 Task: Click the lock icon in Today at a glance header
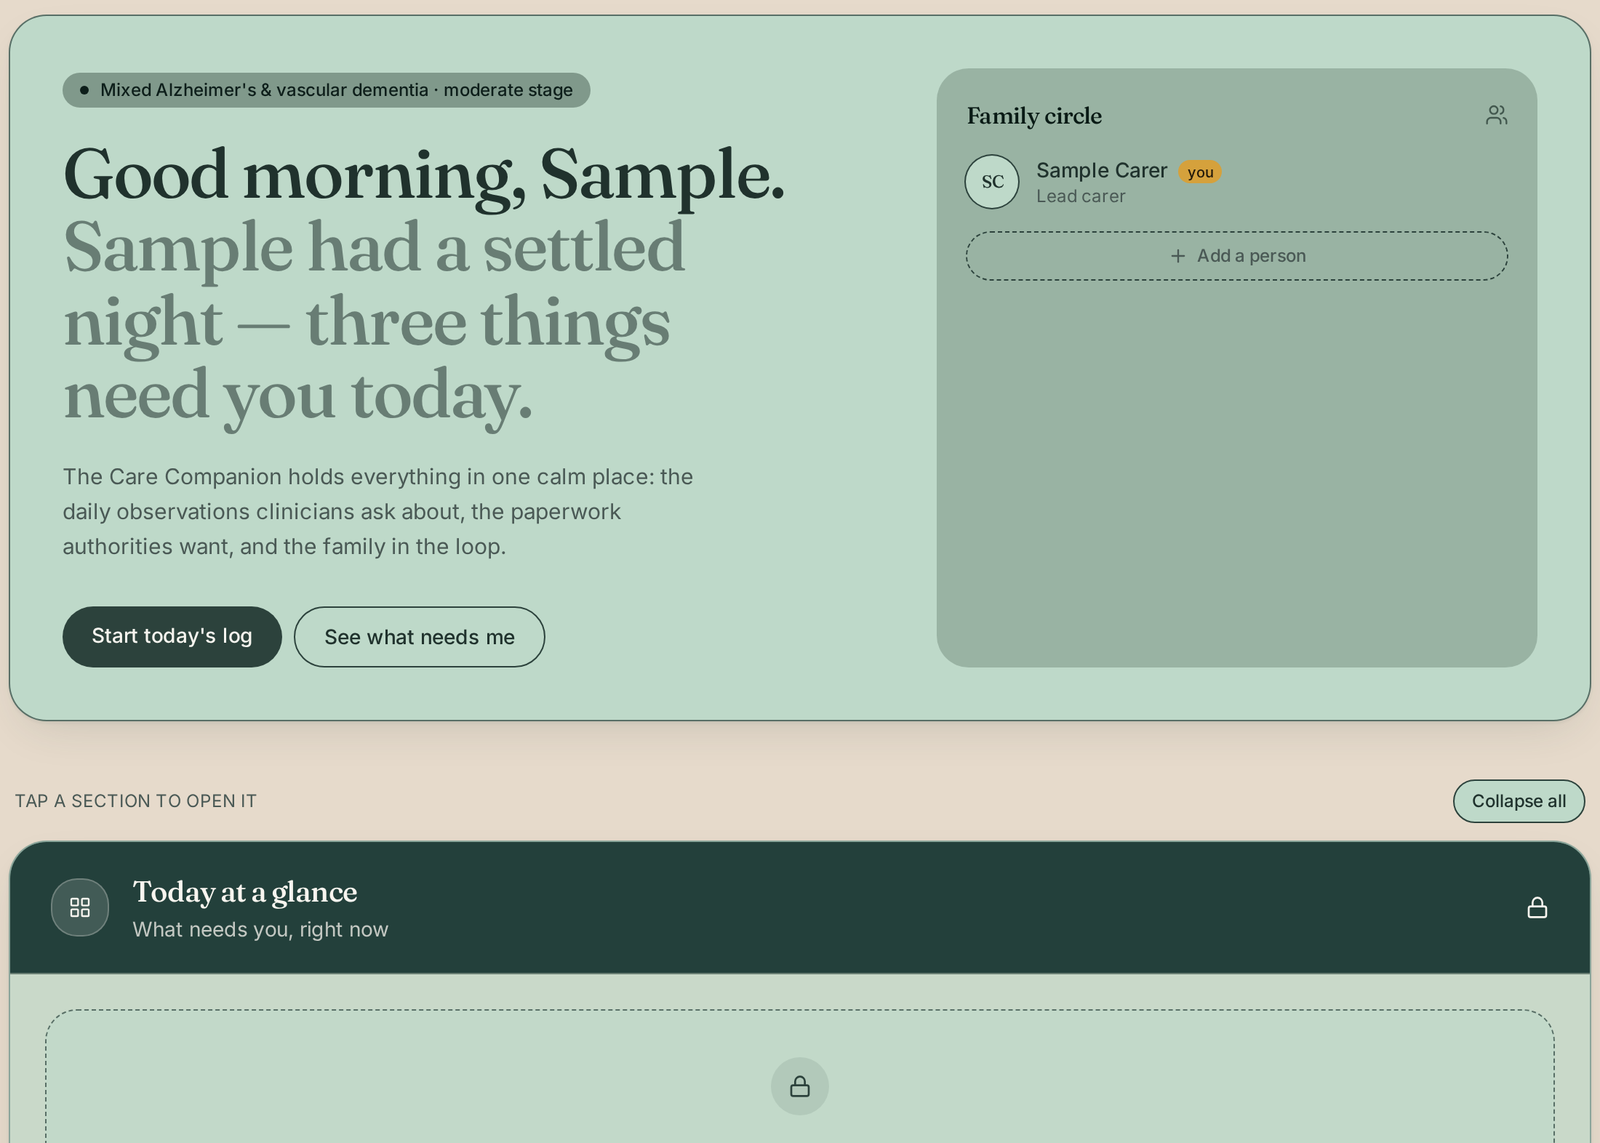[x=1537, y=907]
